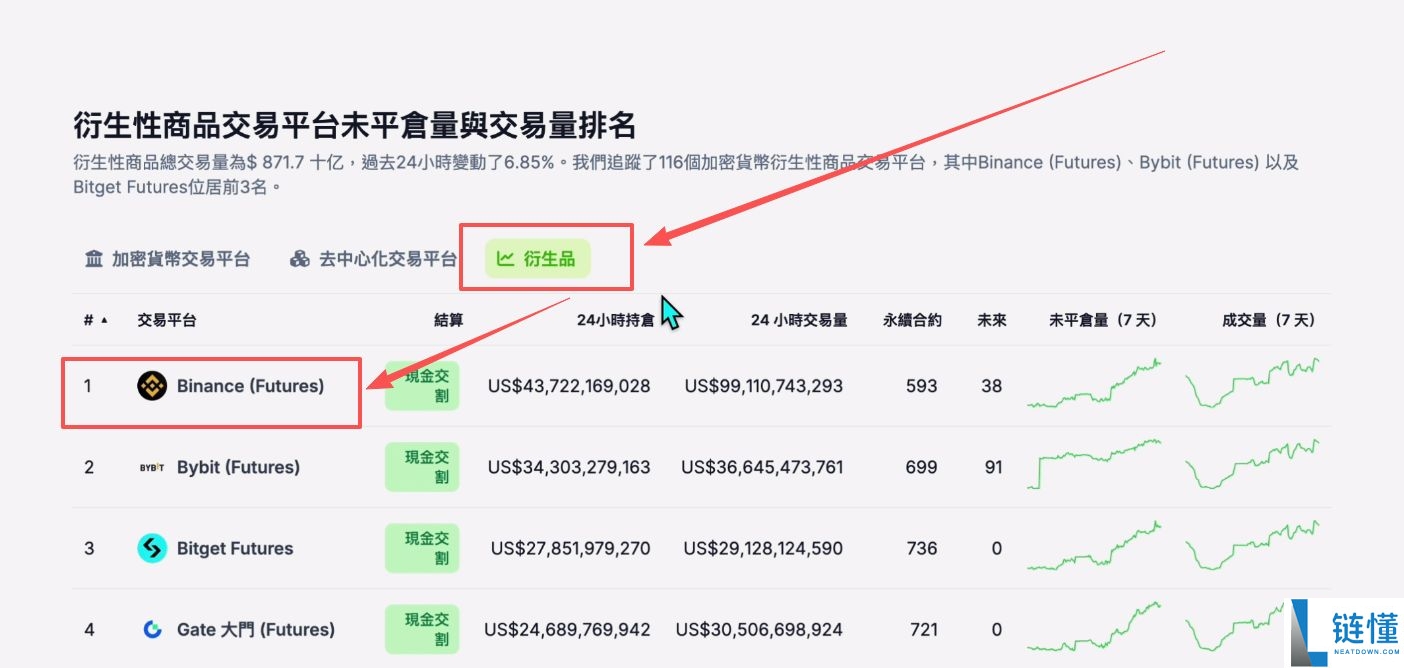Click Binance futures count 38
Screen dimensions: 1404x668
pos(991,386)
